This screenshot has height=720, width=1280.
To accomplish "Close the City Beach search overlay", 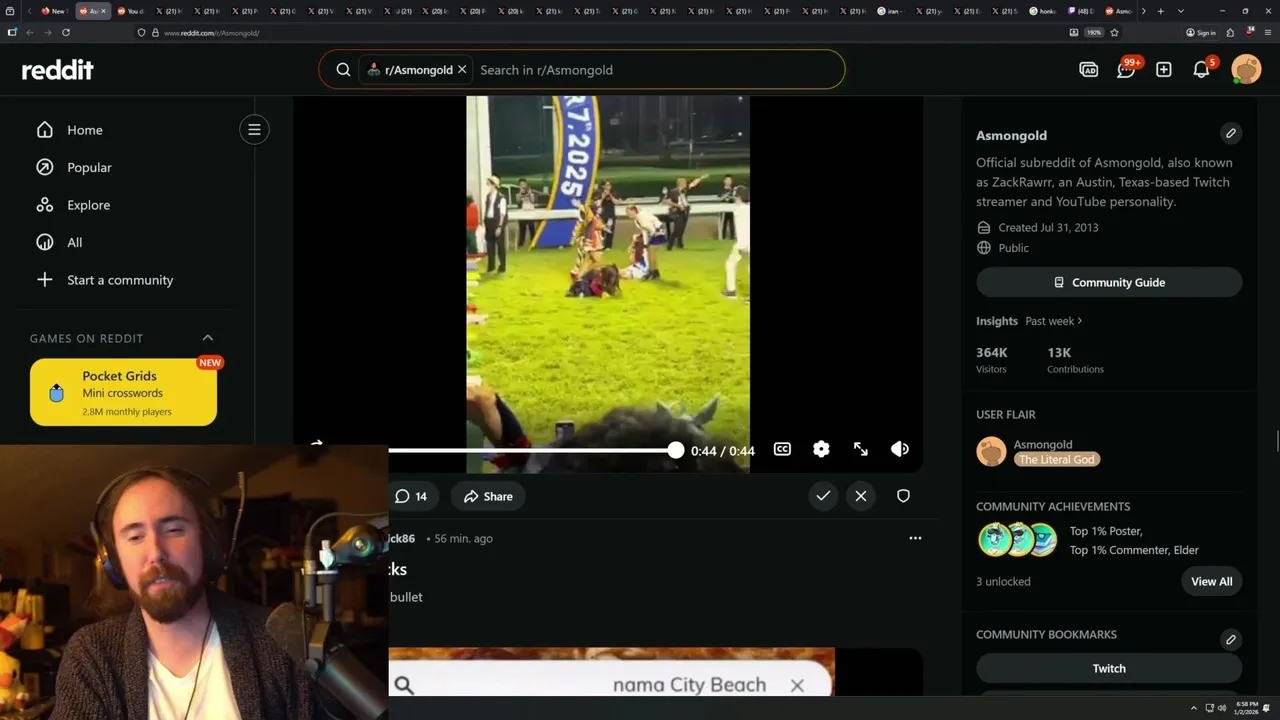I will (x=797, y=685).
